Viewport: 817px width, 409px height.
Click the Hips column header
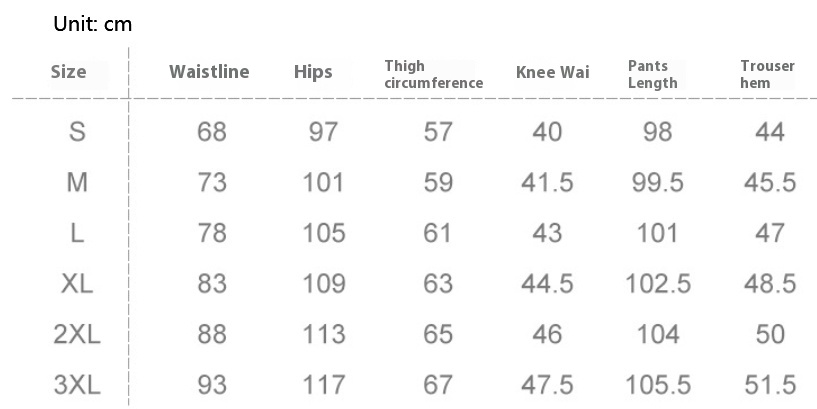point(313,72)
